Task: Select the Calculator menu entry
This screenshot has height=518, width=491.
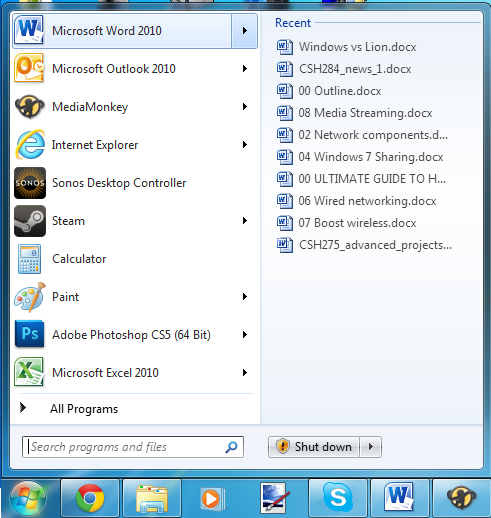Action: tap(135, 259)
